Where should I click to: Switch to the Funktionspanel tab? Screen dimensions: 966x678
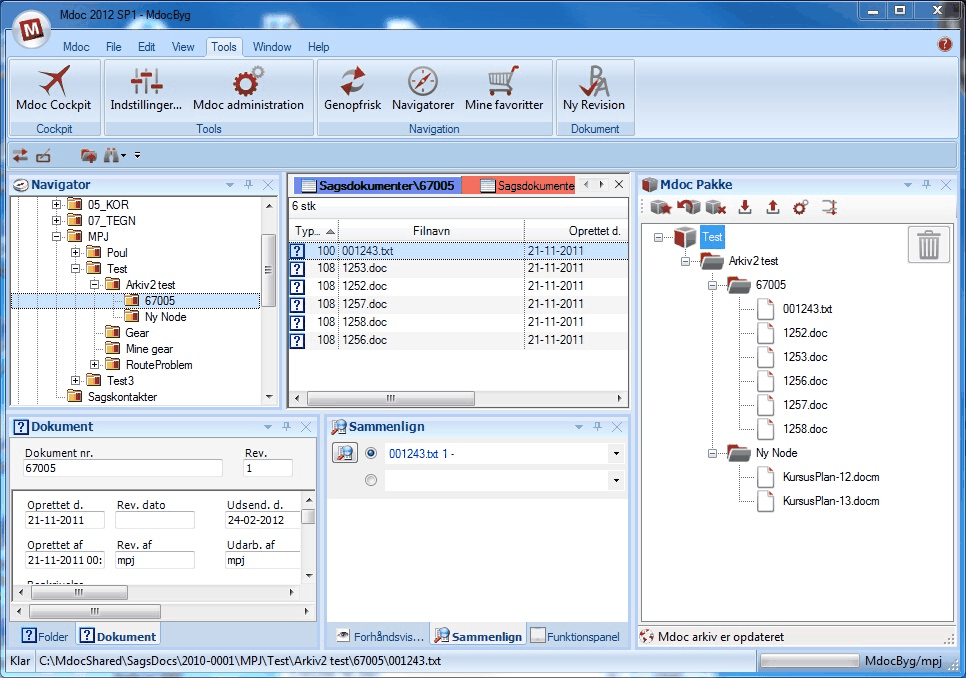(x=575, y=636)
